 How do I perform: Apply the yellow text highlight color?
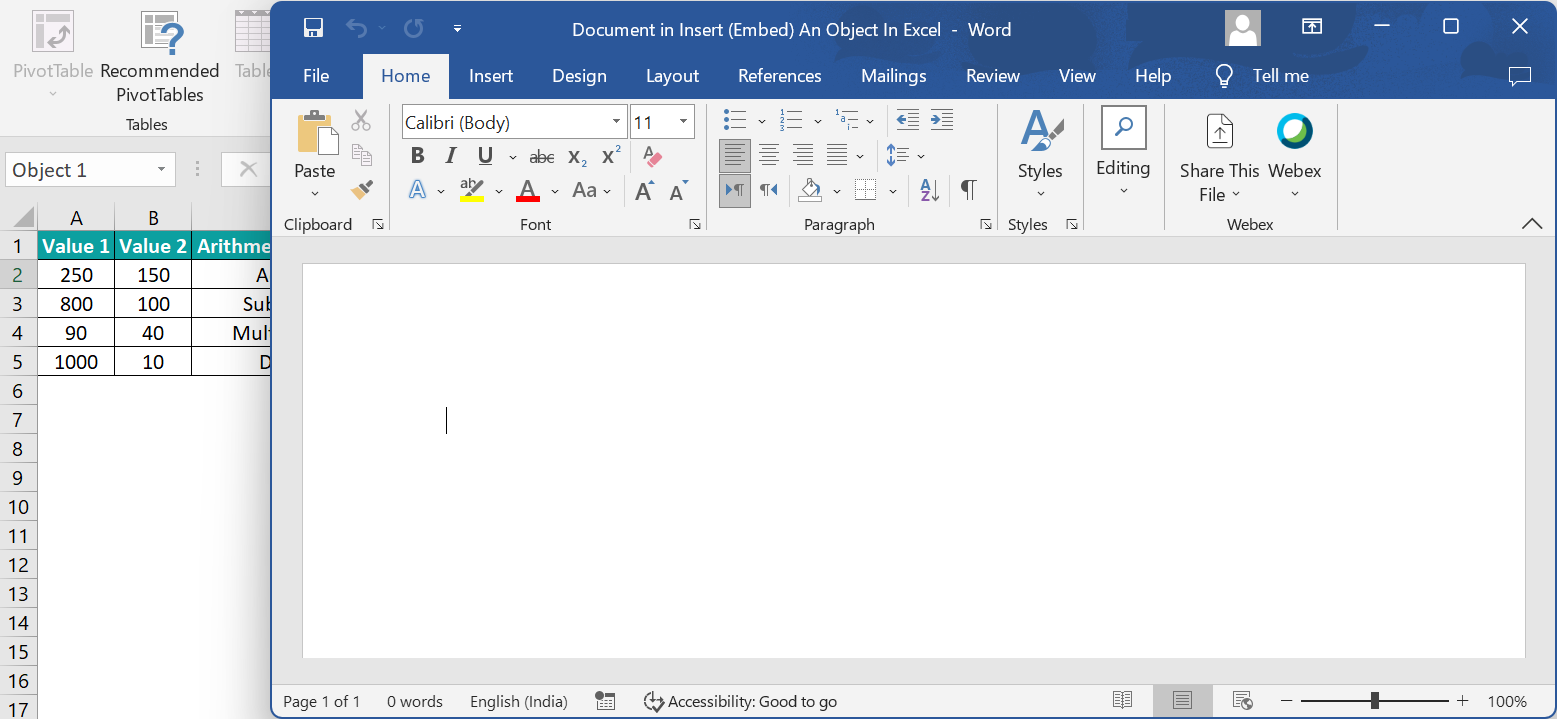coord(471,190)
